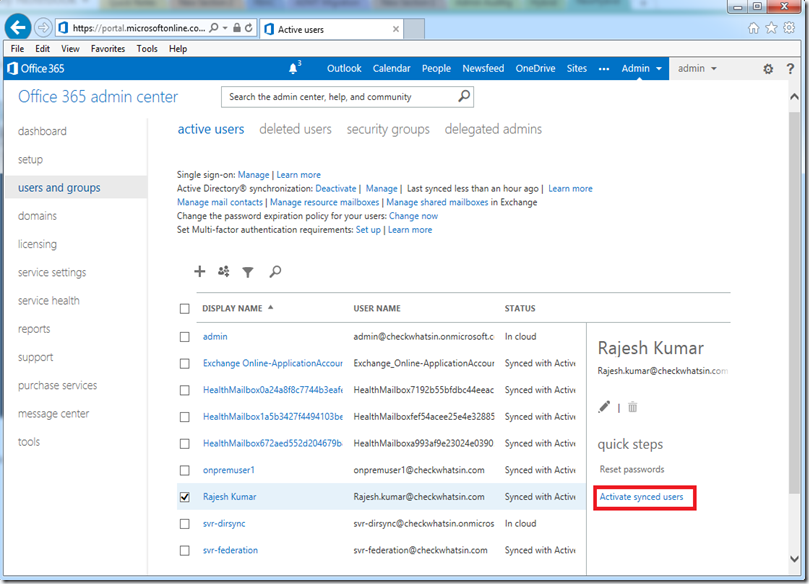The image size is (809, 584).
Task: Open the File menu
Action: pos(17,48)
